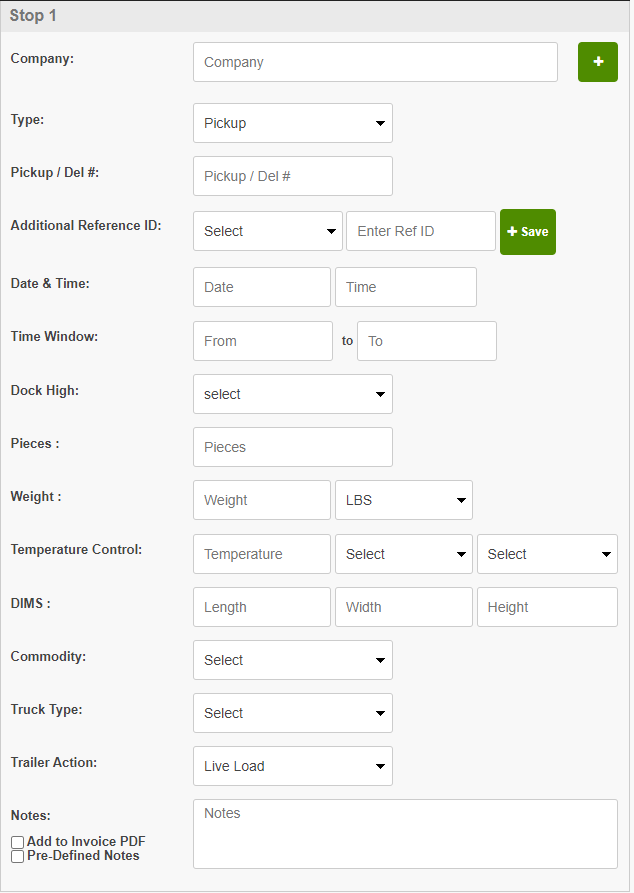Image resolution: width=634 pixels, height=893 pixels.
Task: Open the second Temperature Control select dropdown
Action: coord(547,554)
